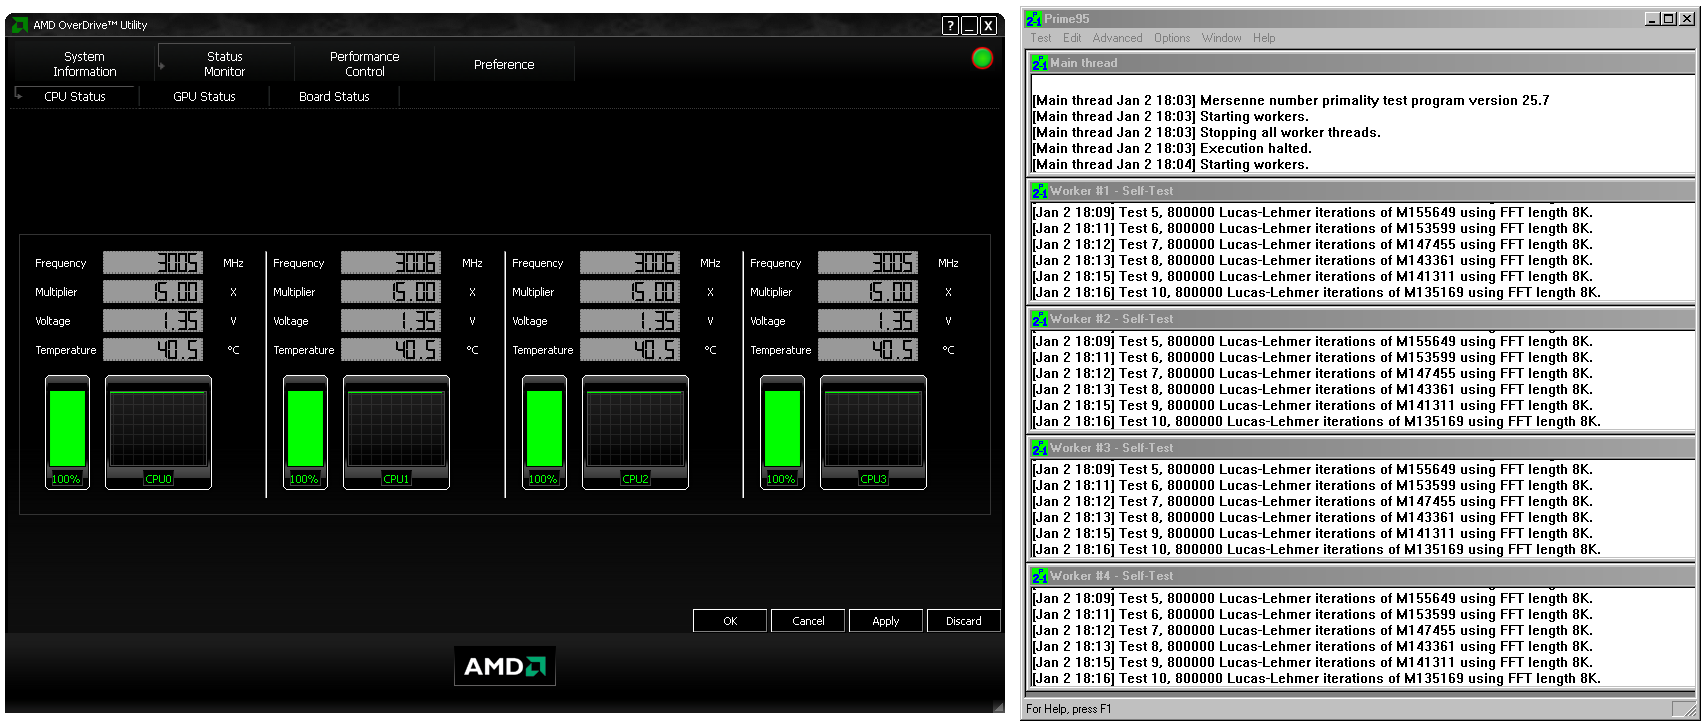
Task: Select the Board Status sub-tab
Action: click(334, 97)
